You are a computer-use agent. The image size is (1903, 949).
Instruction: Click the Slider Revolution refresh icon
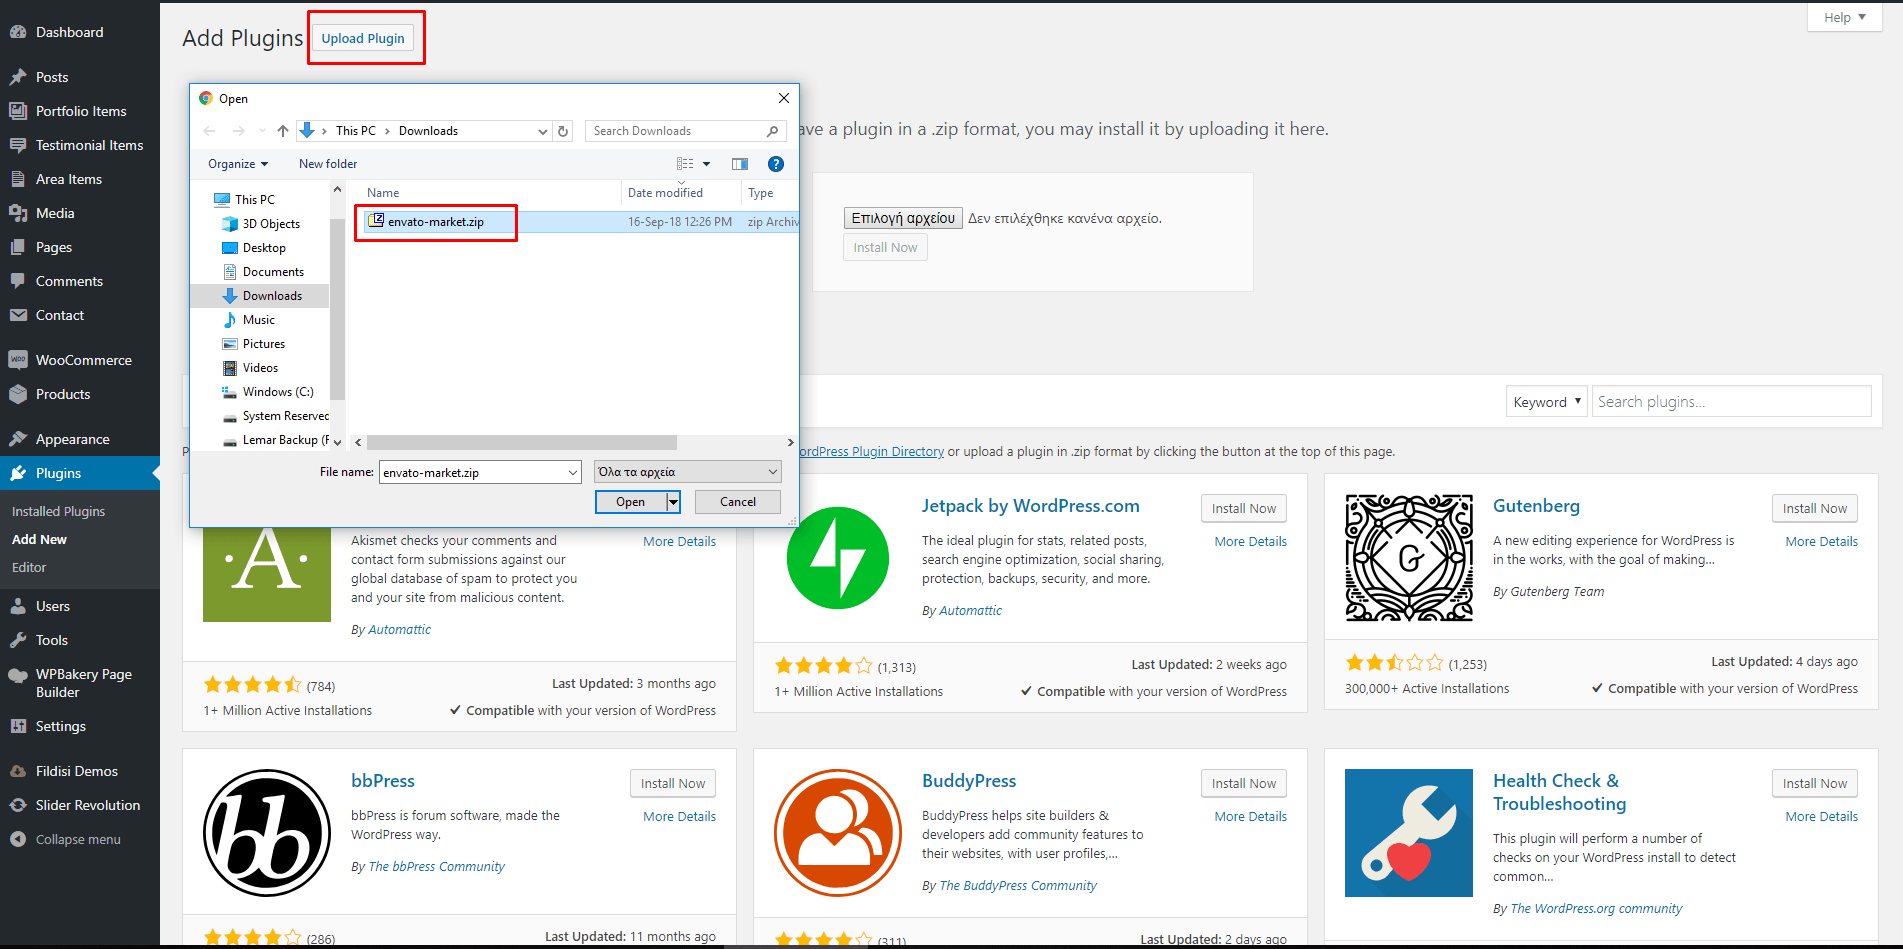click(18, 805)
